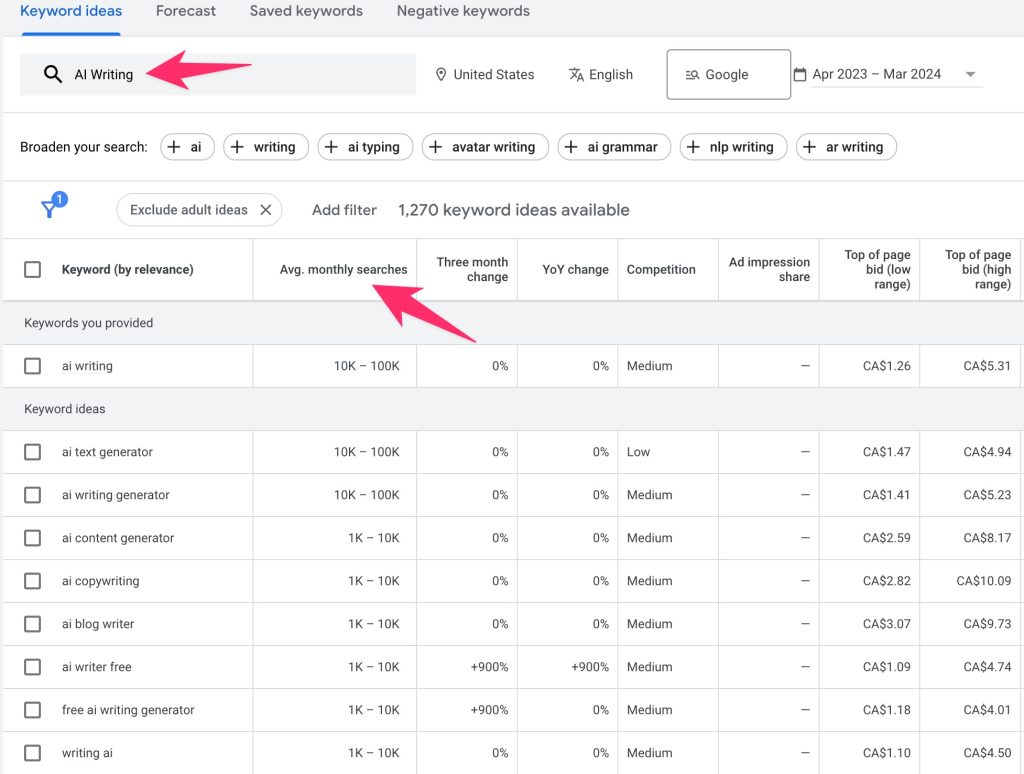Click the calendar icon beside date range

(800, 75)
